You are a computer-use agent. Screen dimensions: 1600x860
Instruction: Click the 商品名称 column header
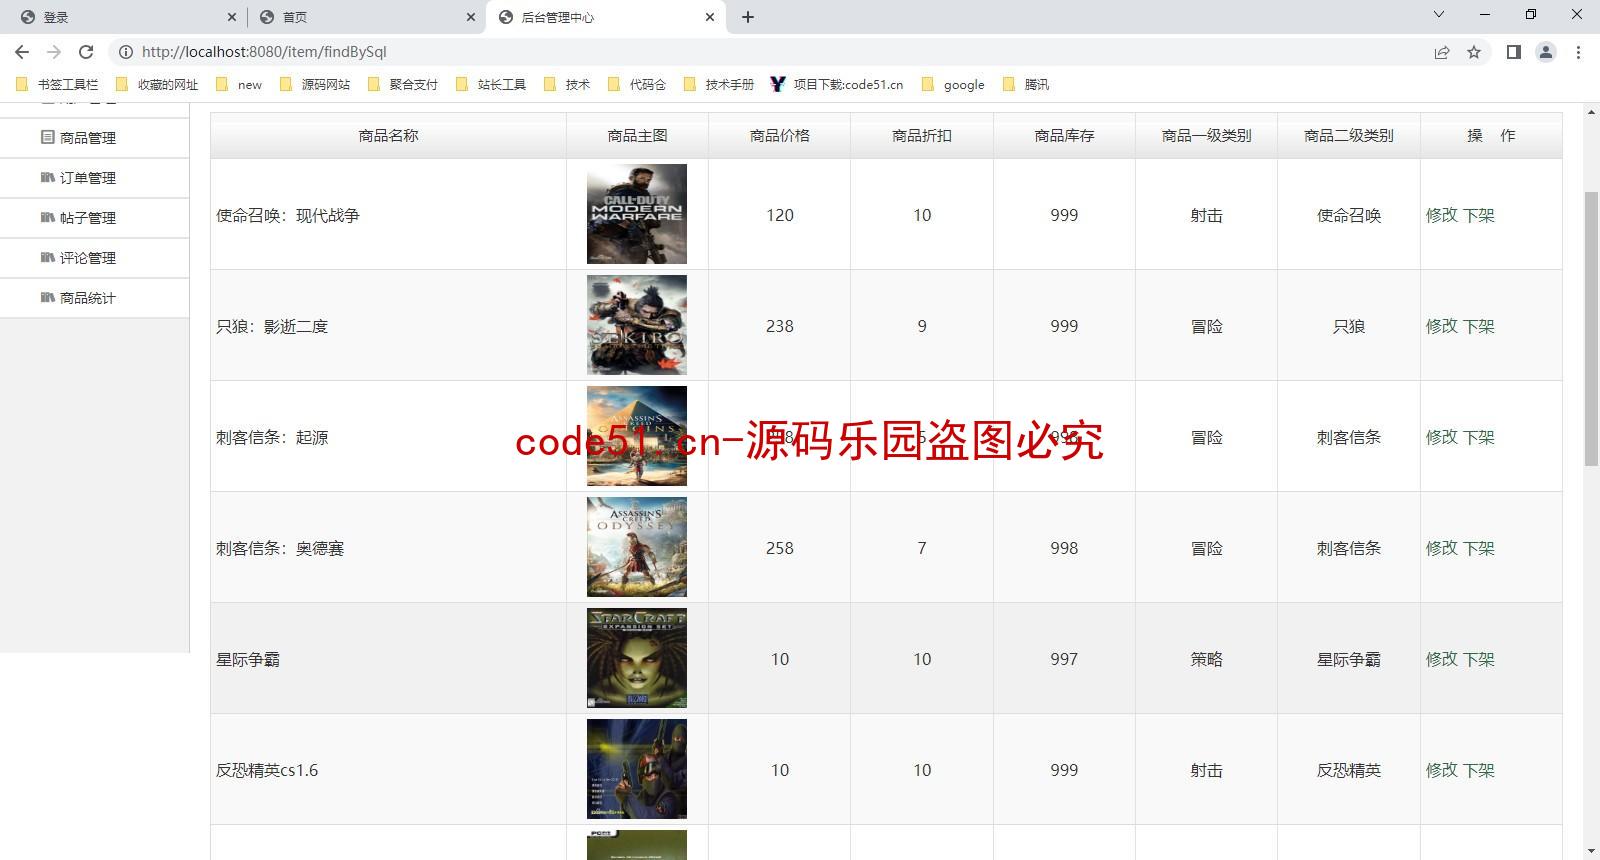point(388,136)
